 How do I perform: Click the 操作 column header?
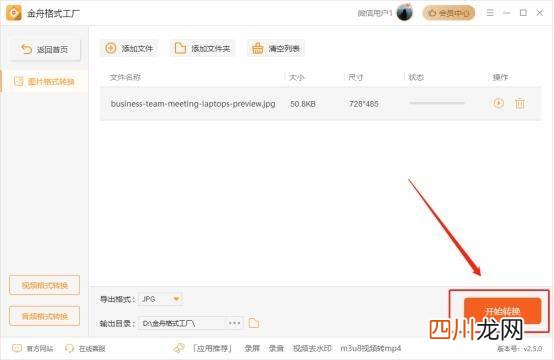click(x=500, y=77)
